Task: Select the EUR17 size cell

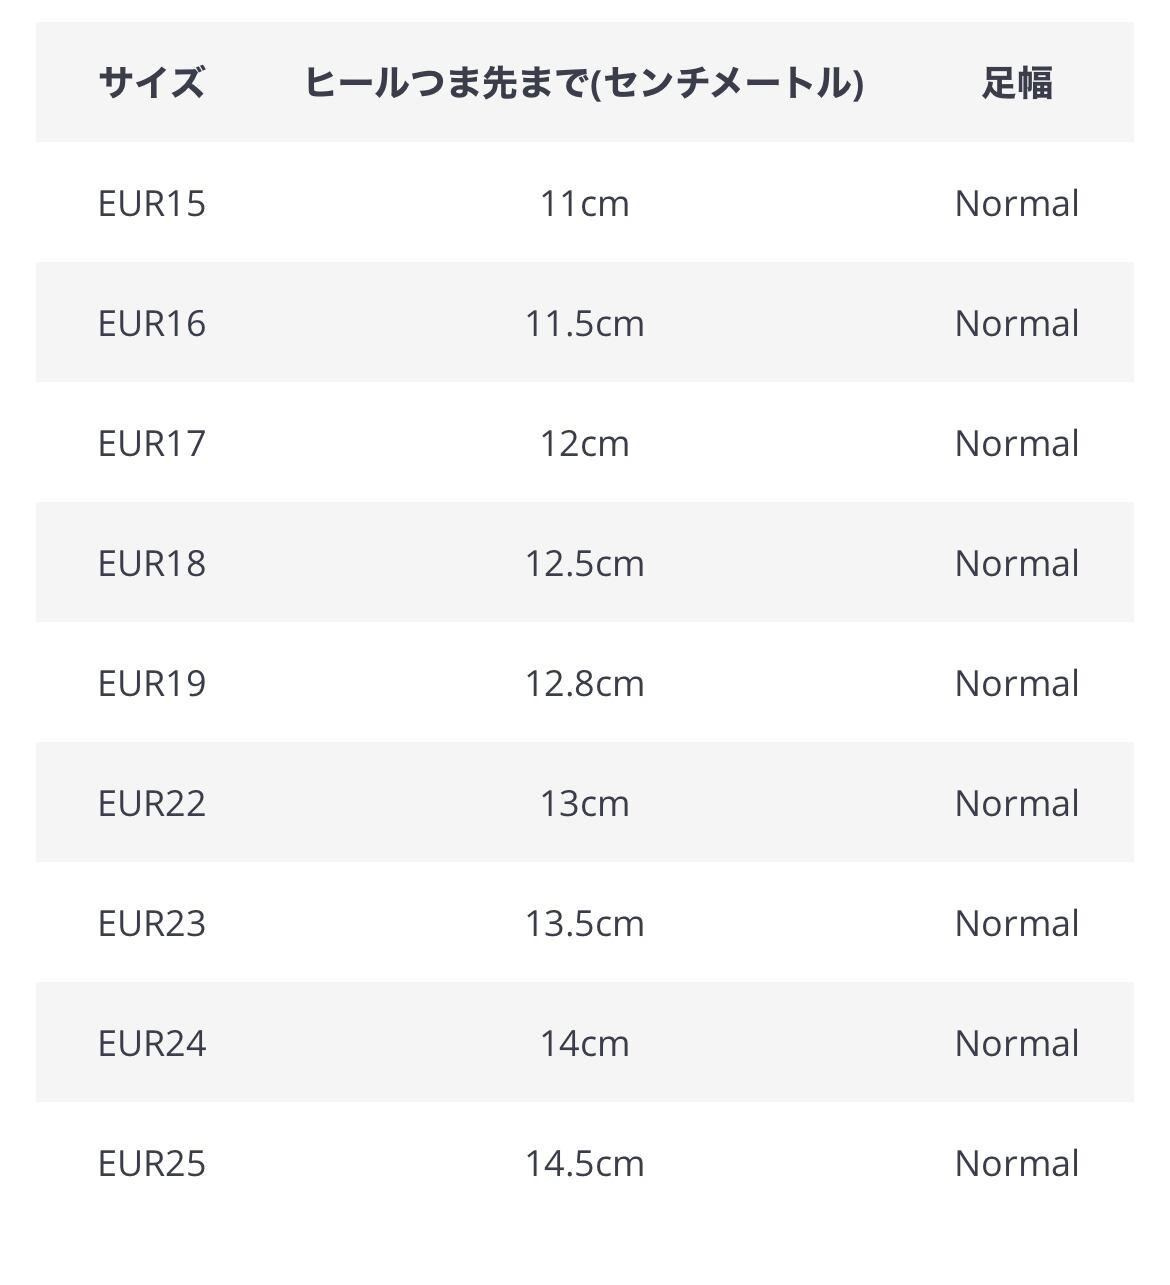Action: (x=152, y=443)
